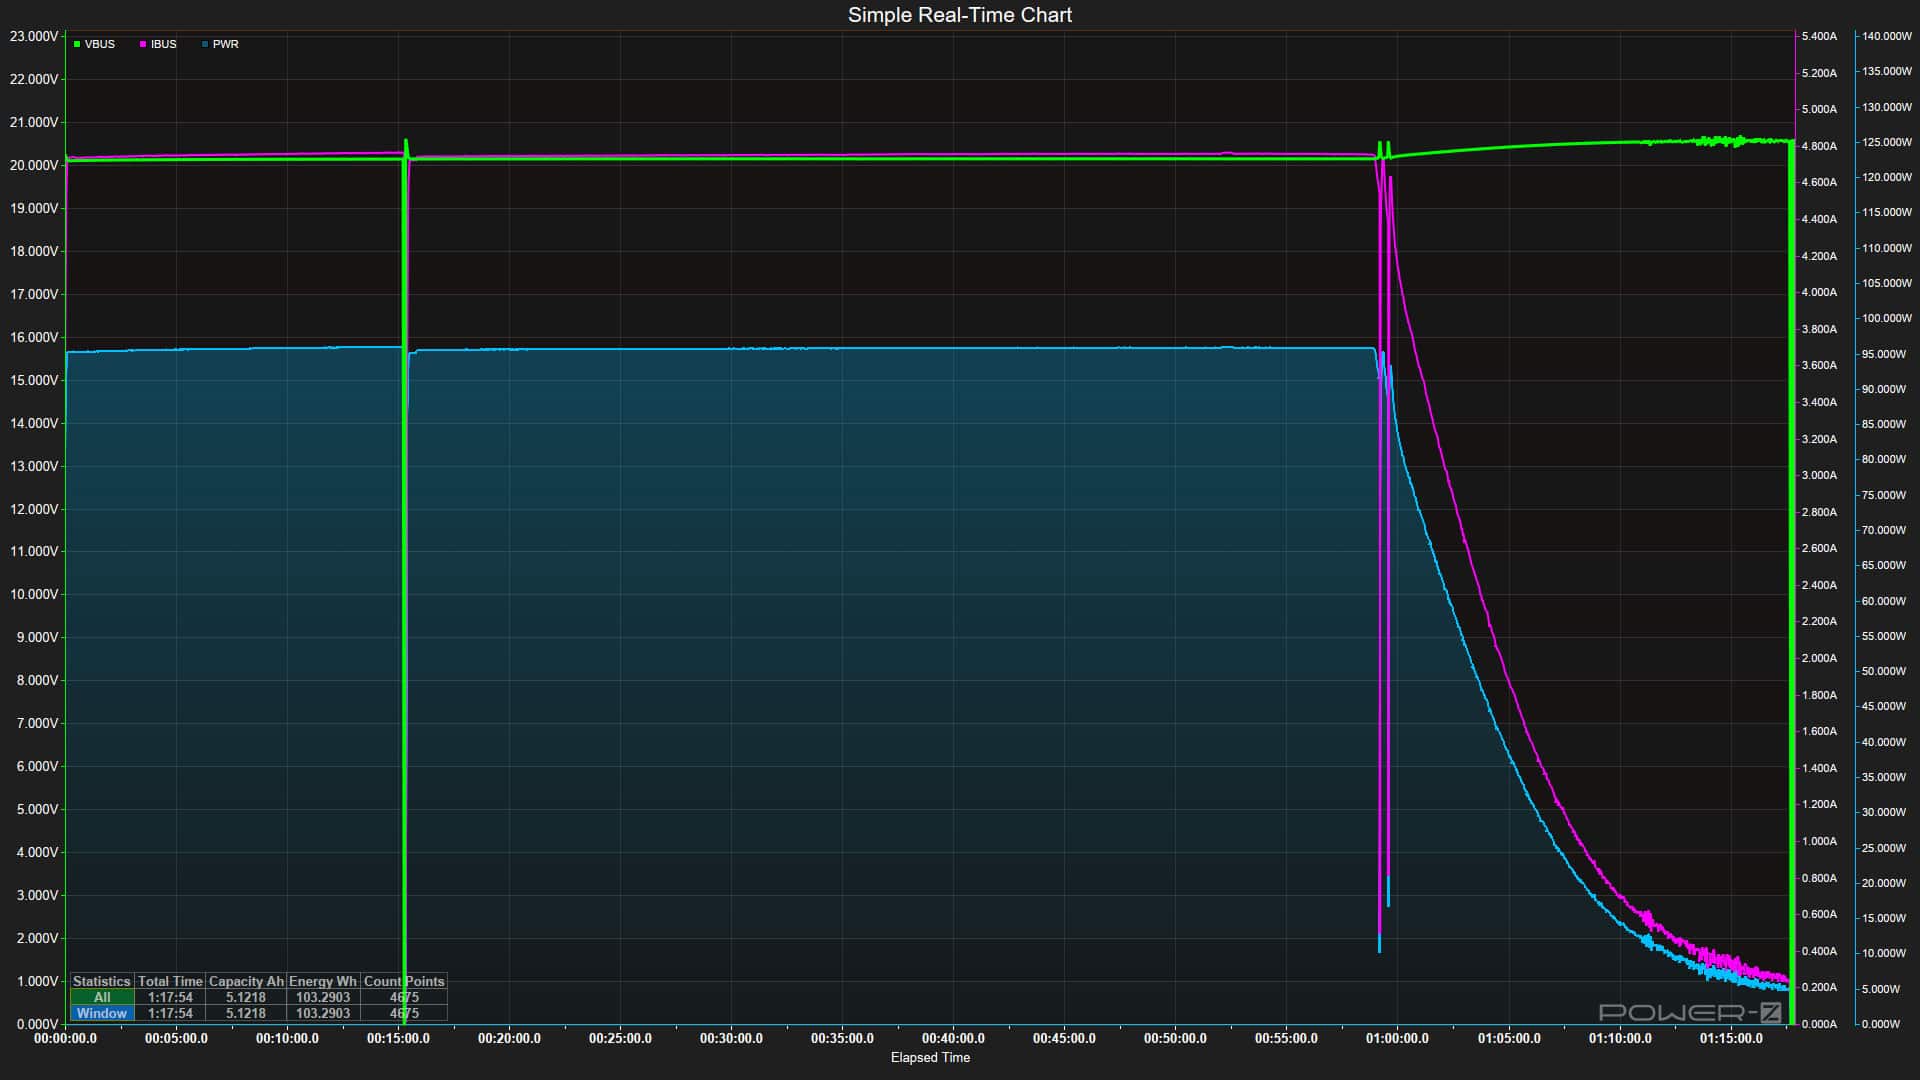Screen dimensions: 1920x1080
Task: Click the Elapsed Time axis label
Action: [x=930, y=1057]
